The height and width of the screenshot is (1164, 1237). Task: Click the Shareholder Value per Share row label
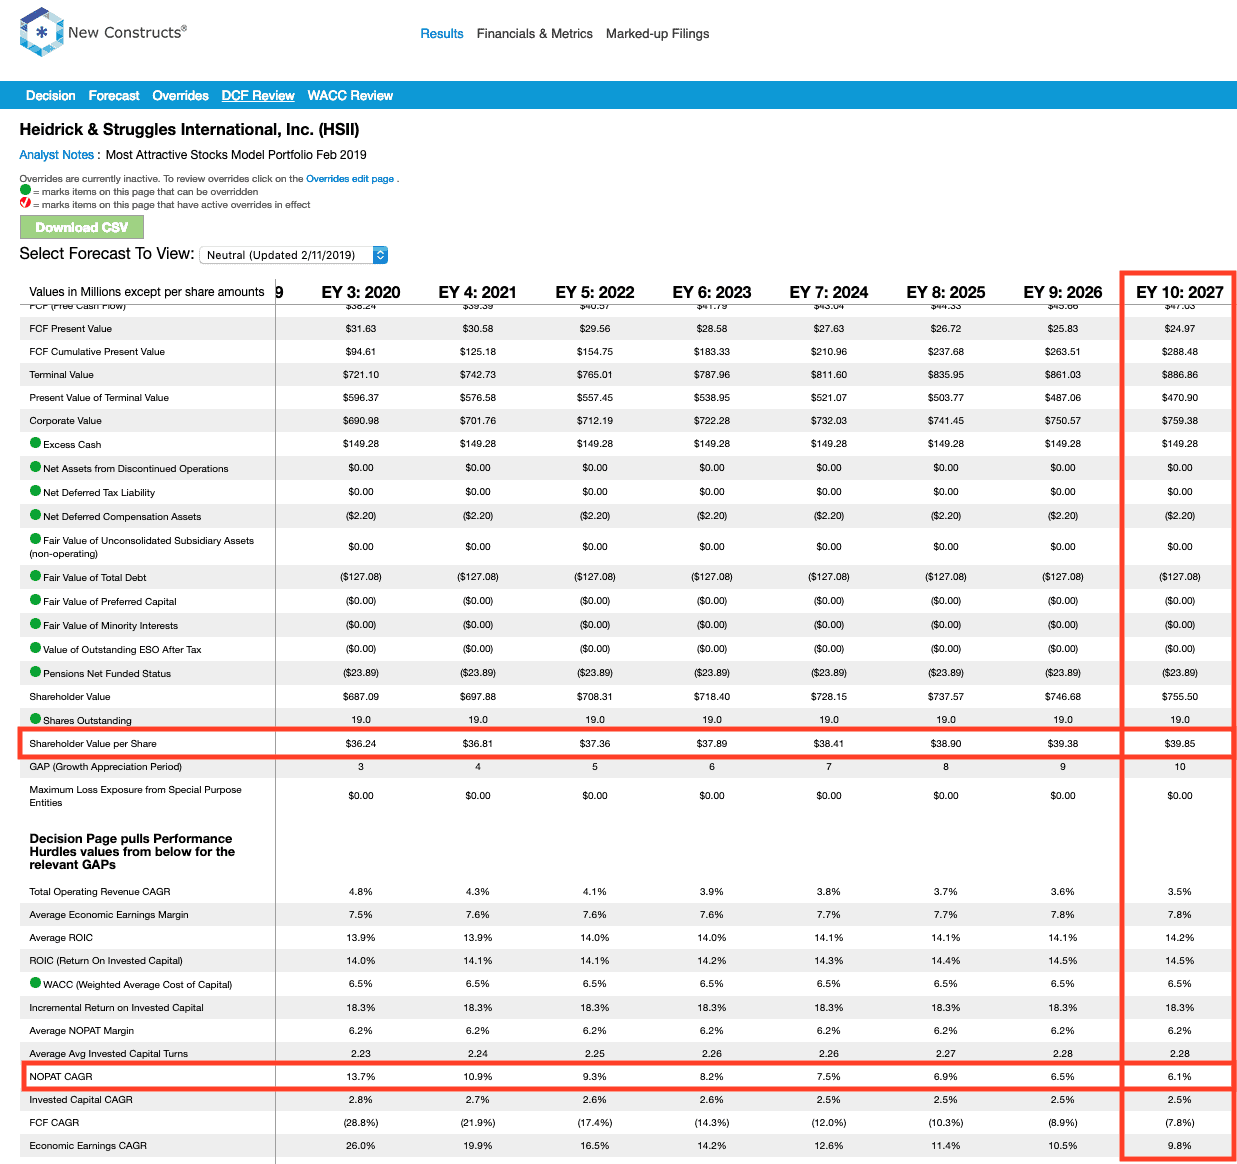click(x=93, y=744)
